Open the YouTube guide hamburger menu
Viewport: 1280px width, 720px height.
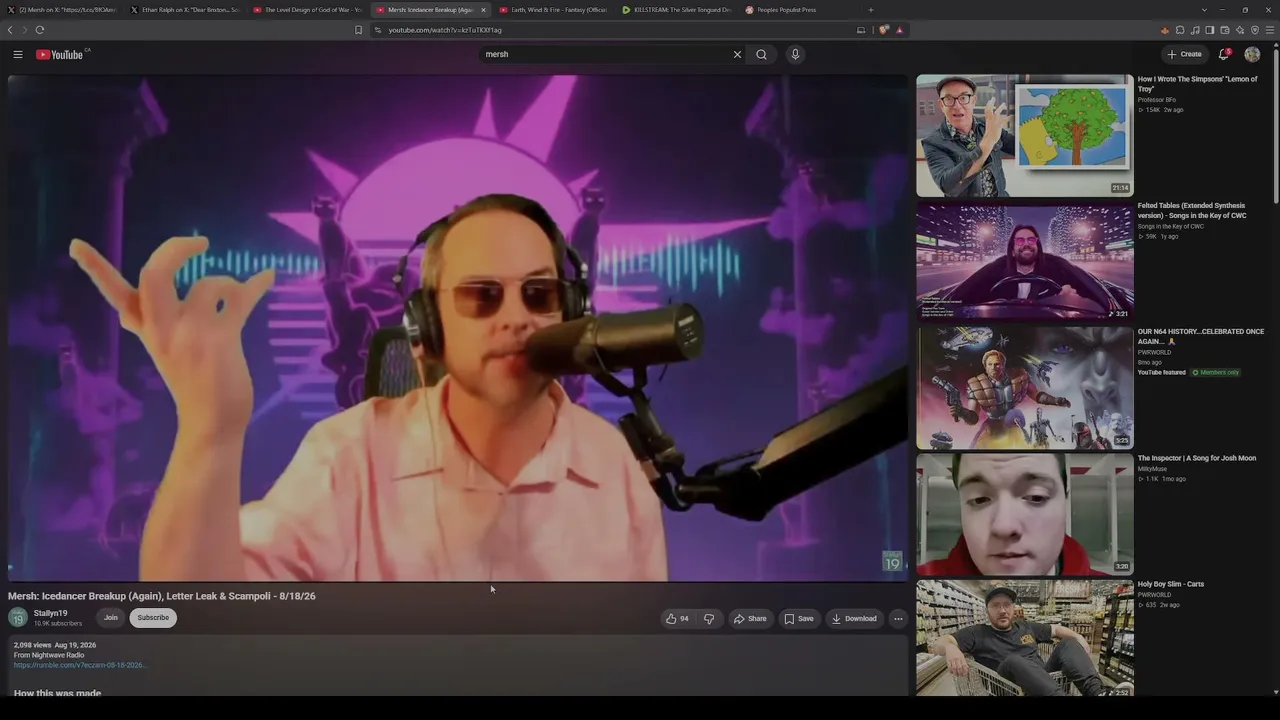[x=18, y=54]
